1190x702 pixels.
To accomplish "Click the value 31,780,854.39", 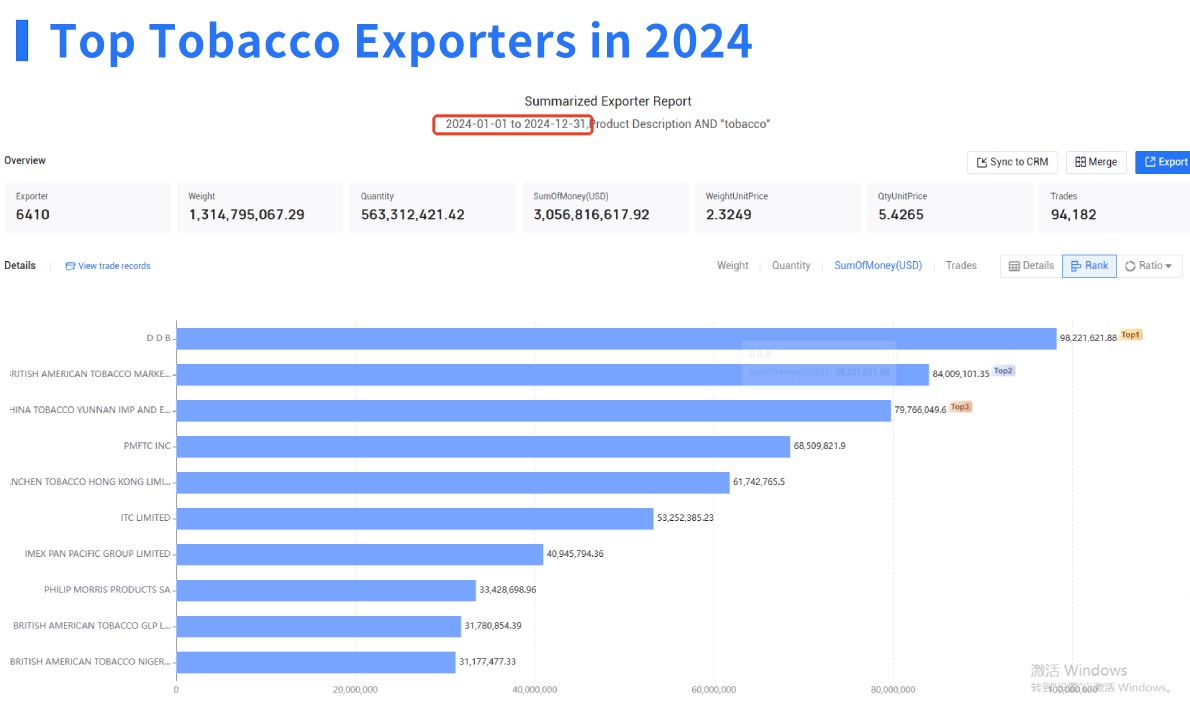I will pos(493,626).
